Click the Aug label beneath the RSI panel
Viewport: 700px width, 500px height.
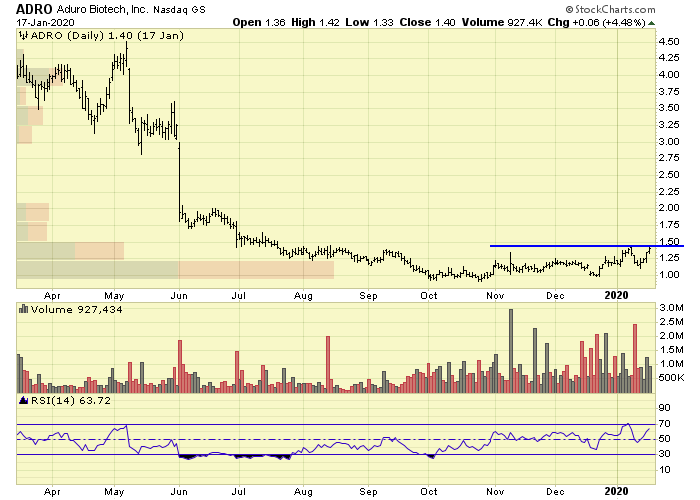coord(303,492)
